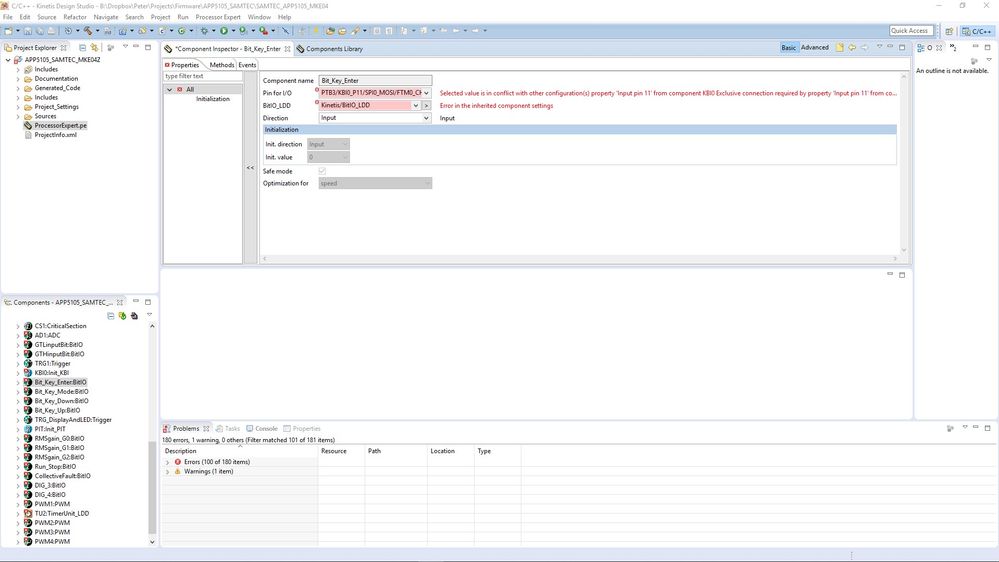
Task: Expand Generated_Code folder
Action: 18,88
